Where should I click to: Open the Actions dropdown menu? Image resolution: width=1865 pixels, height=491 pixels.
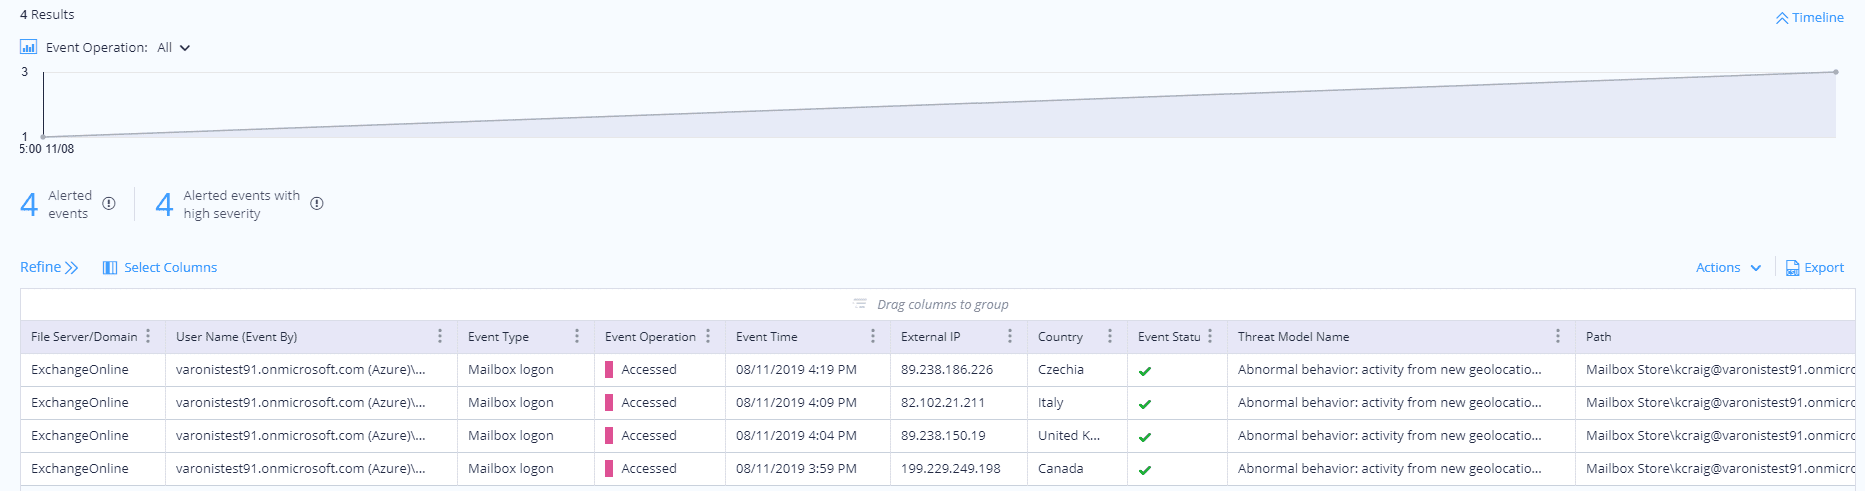tap(1728, 268)
